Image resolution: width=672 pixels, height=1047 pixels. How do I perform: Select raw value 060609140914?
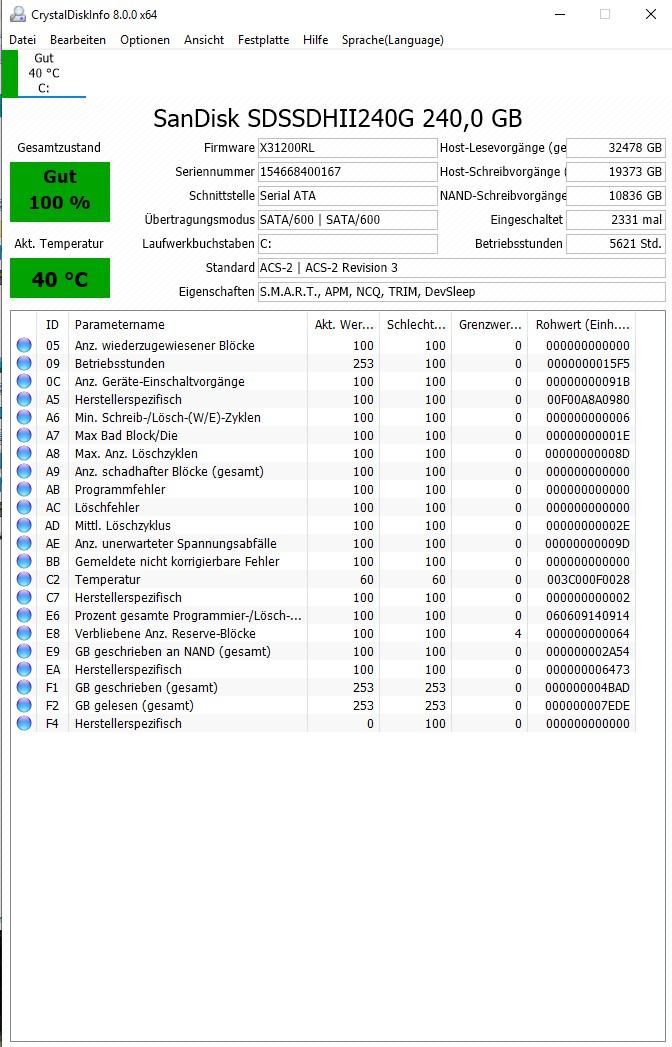(x=588, y=616)
